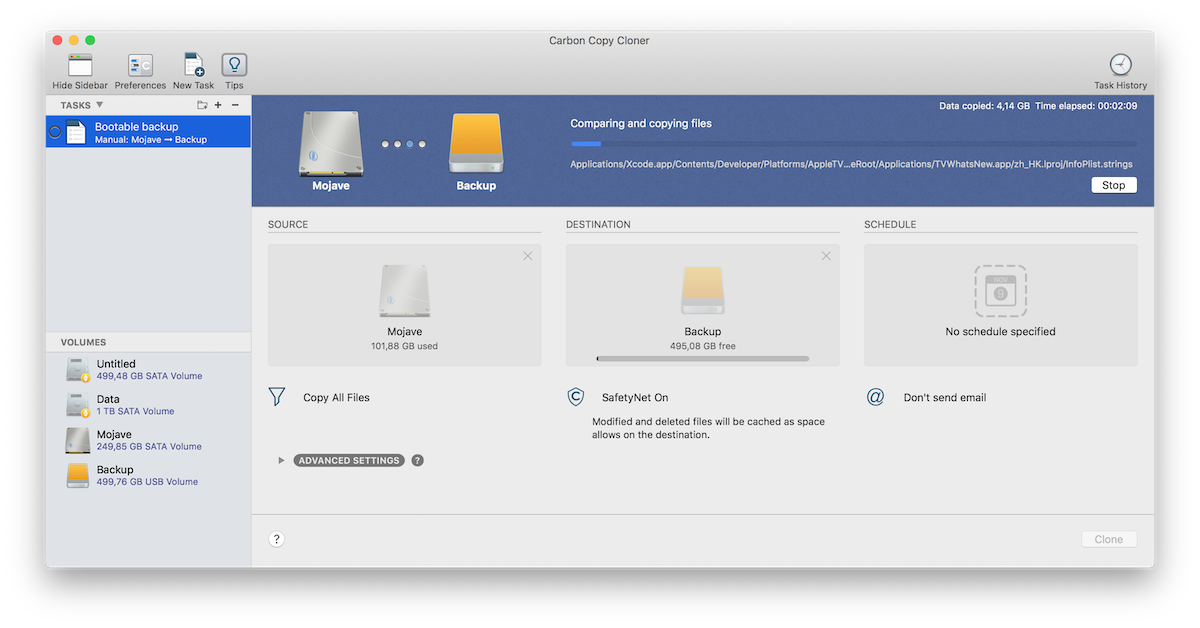Click the email notification @ icon
Viewport: 1200px width, 628px height.
click(x=875, y=397)
